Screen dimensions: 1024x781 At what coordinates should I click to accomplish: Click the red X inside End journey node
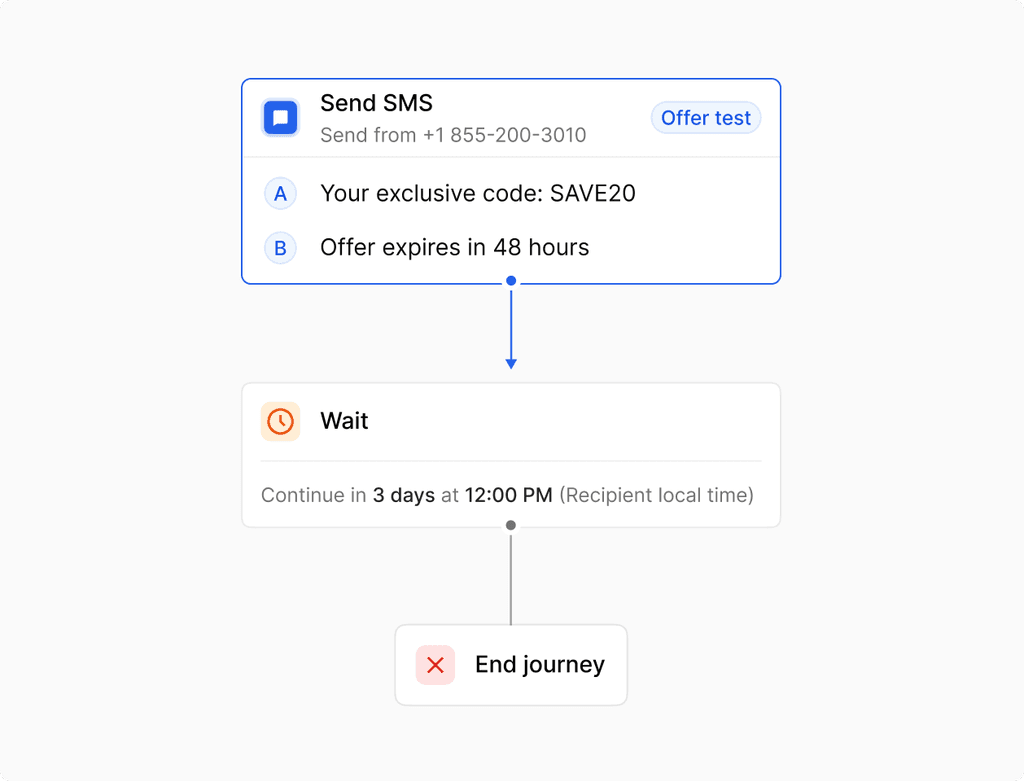click(x=434, y=664)
